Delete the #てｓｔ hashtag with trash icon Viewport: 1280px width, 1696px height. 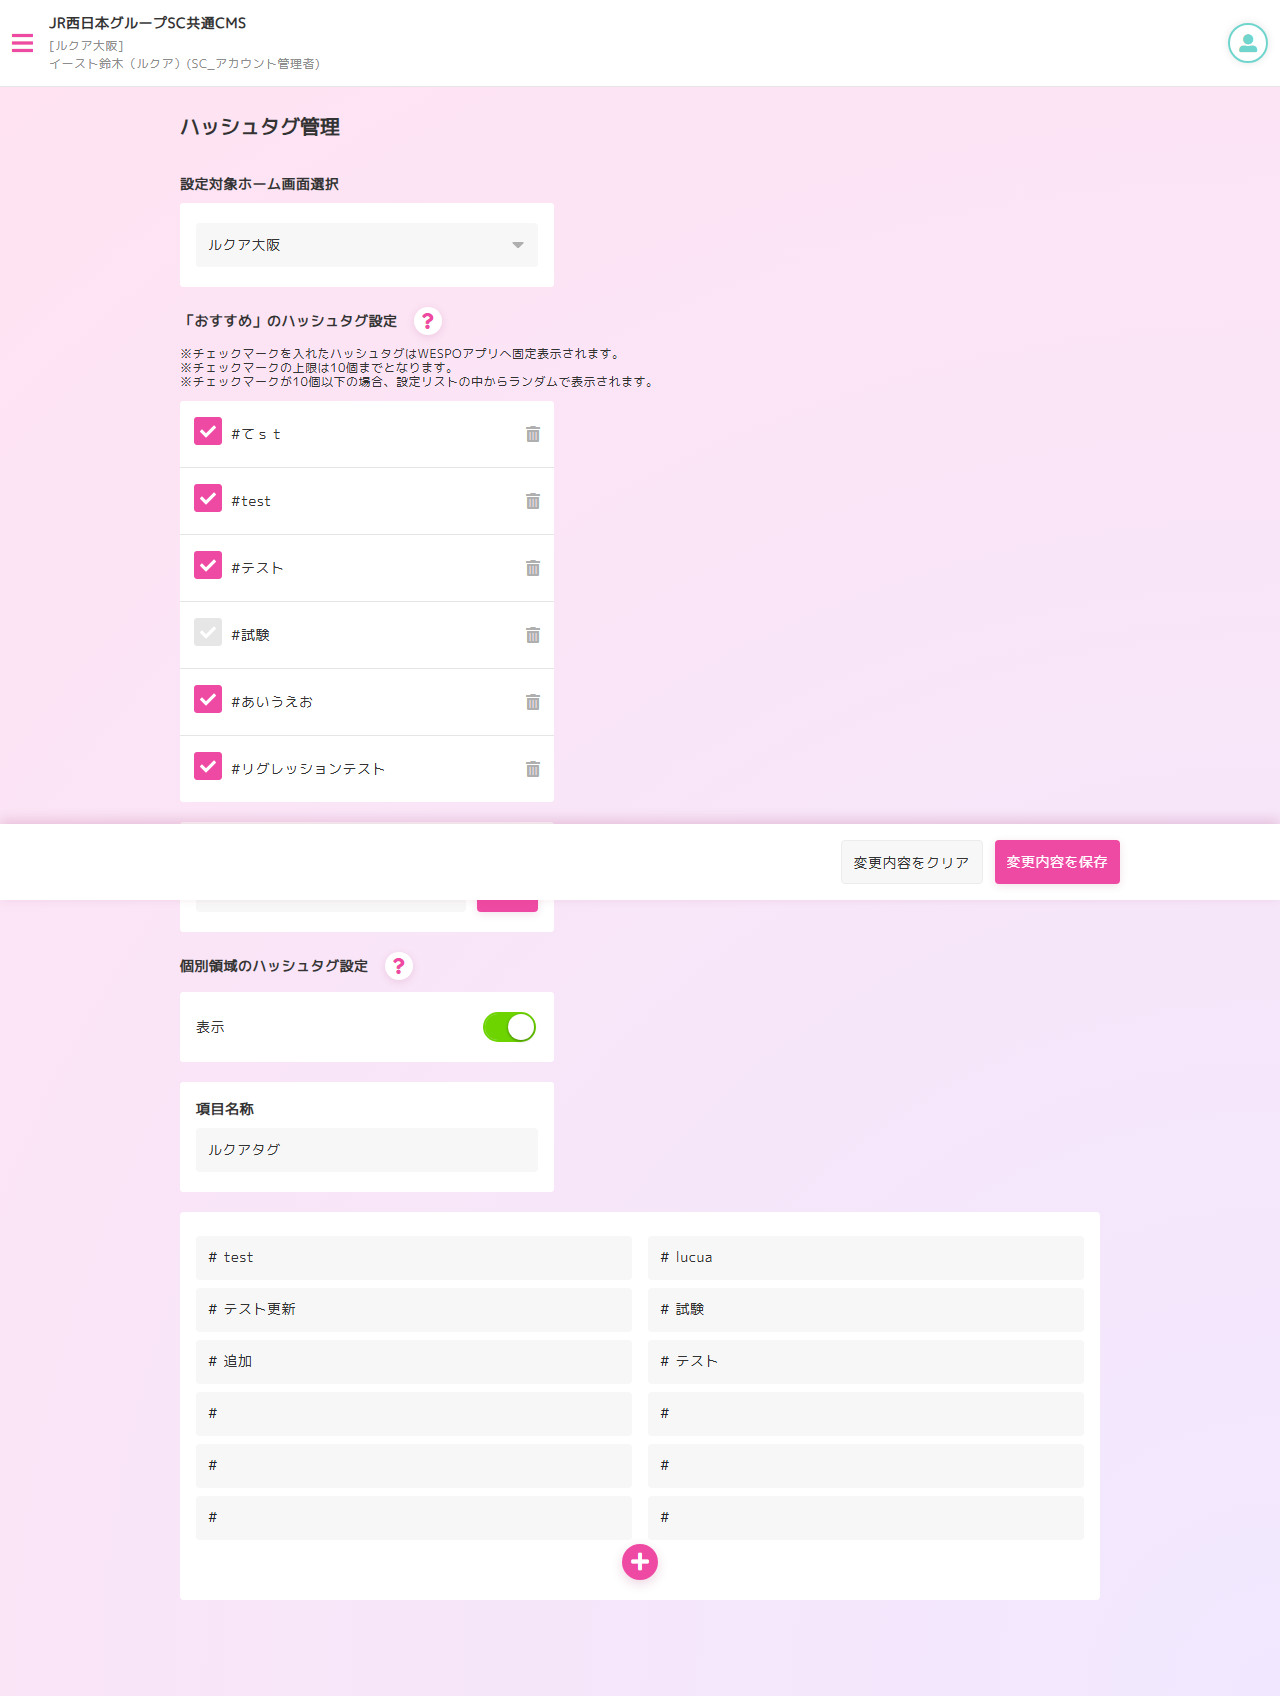[533, 434]
